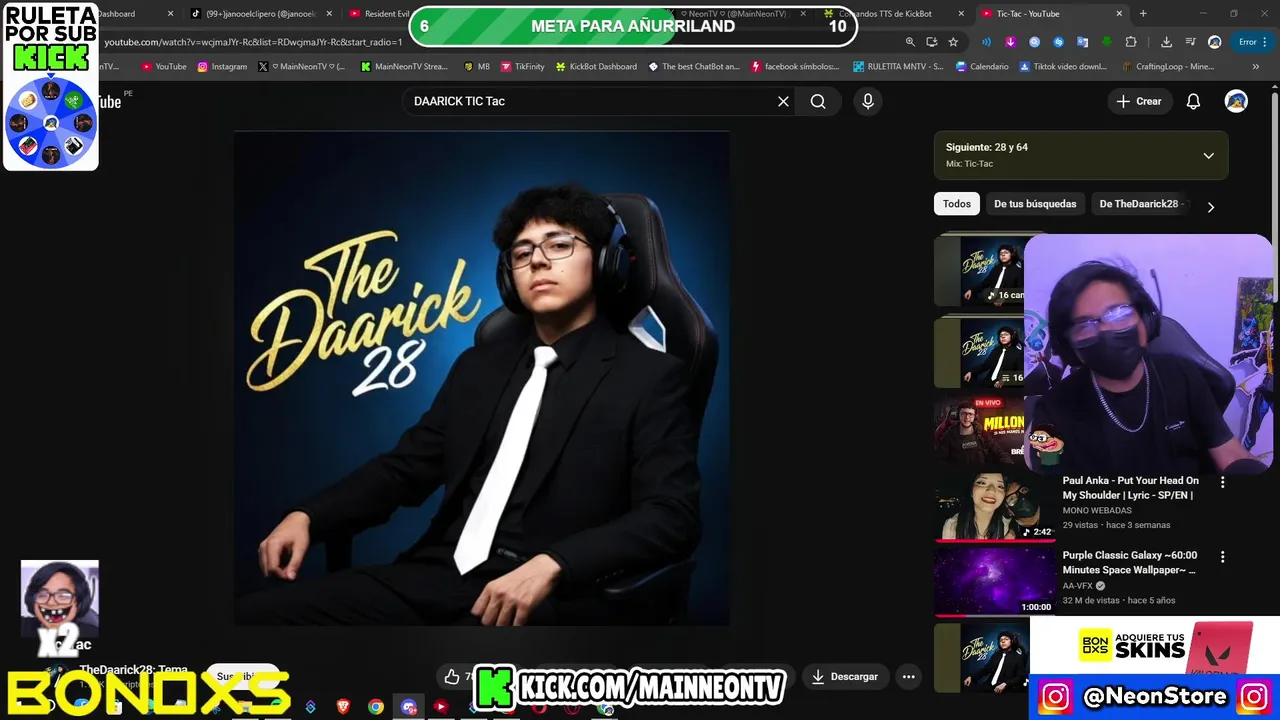Open more actions ellipsis under video

tap(908, 677)
